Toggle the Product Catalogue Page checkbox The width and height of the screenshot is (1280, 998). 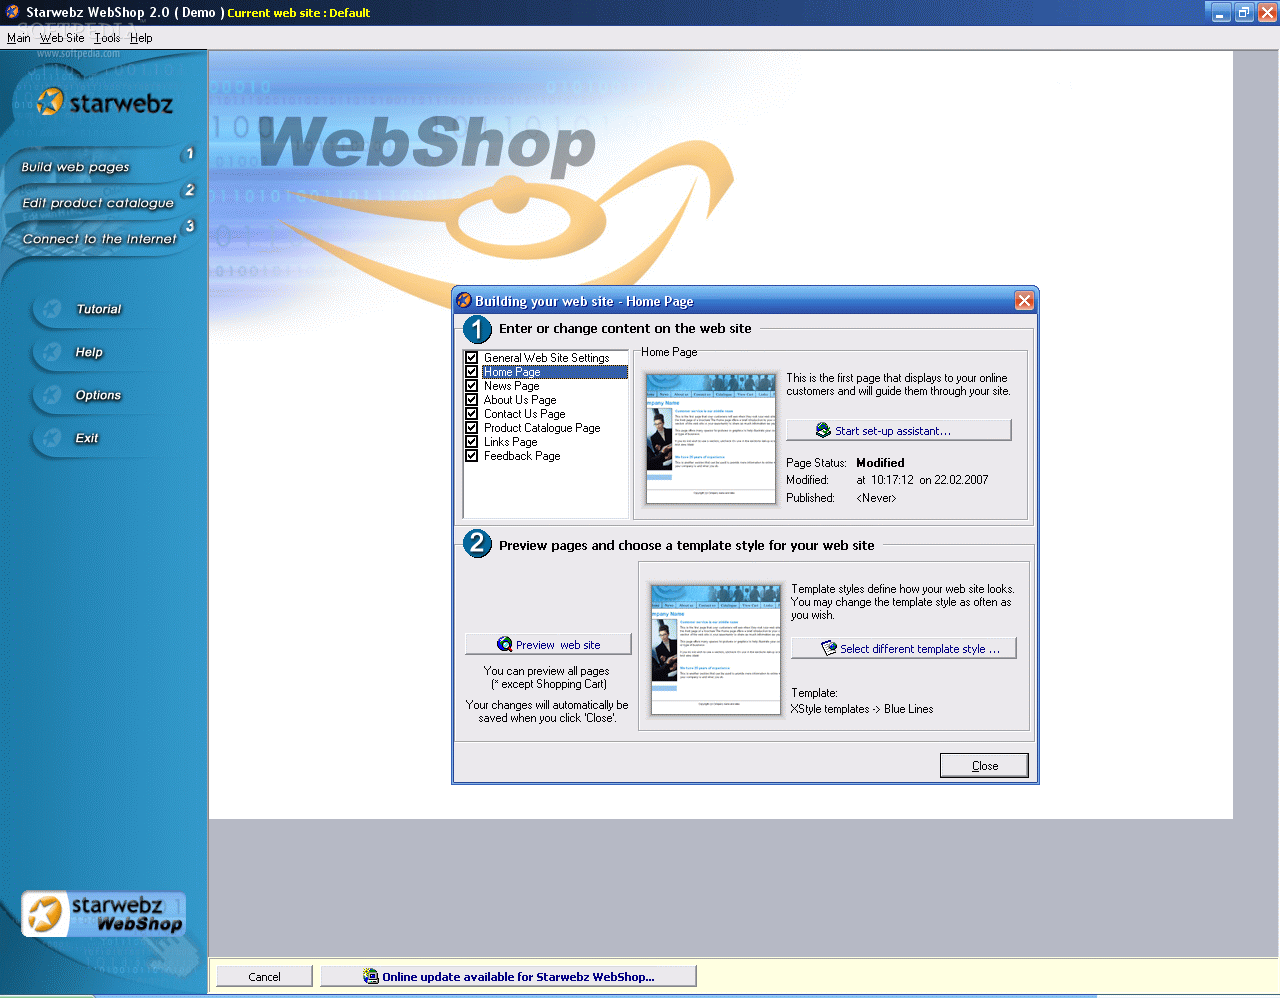click(471, 427)
